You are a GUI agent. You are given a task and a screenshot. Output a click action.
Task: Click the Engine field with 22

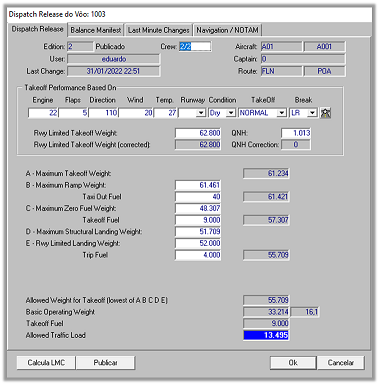pos(43,113)
